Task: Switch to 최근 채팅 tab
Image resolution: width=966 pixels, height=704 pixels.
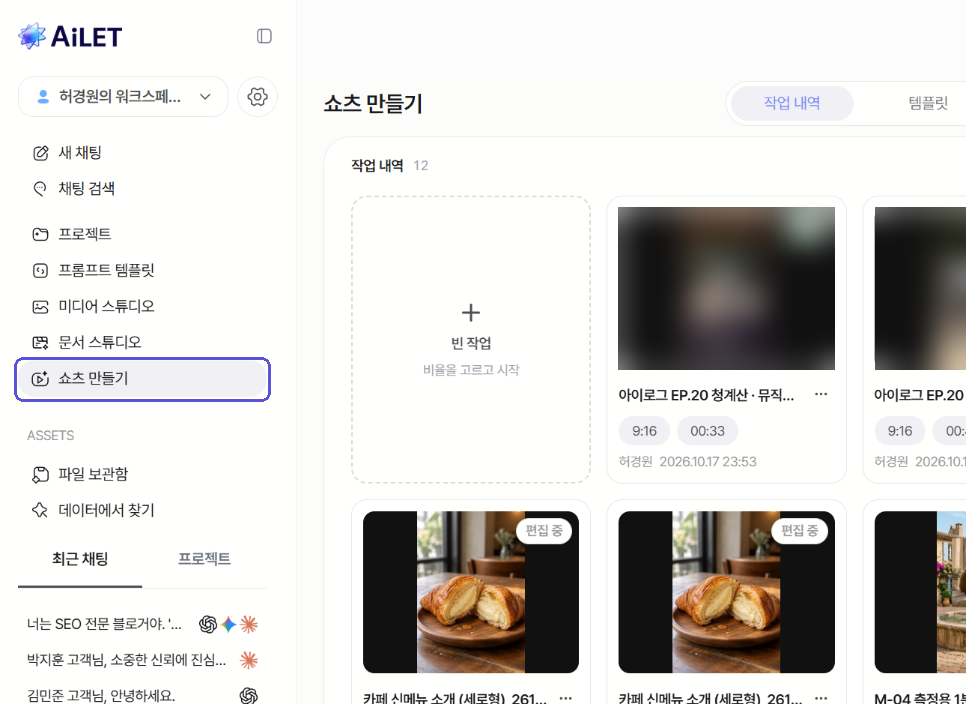Action: (x=80, y=559)
